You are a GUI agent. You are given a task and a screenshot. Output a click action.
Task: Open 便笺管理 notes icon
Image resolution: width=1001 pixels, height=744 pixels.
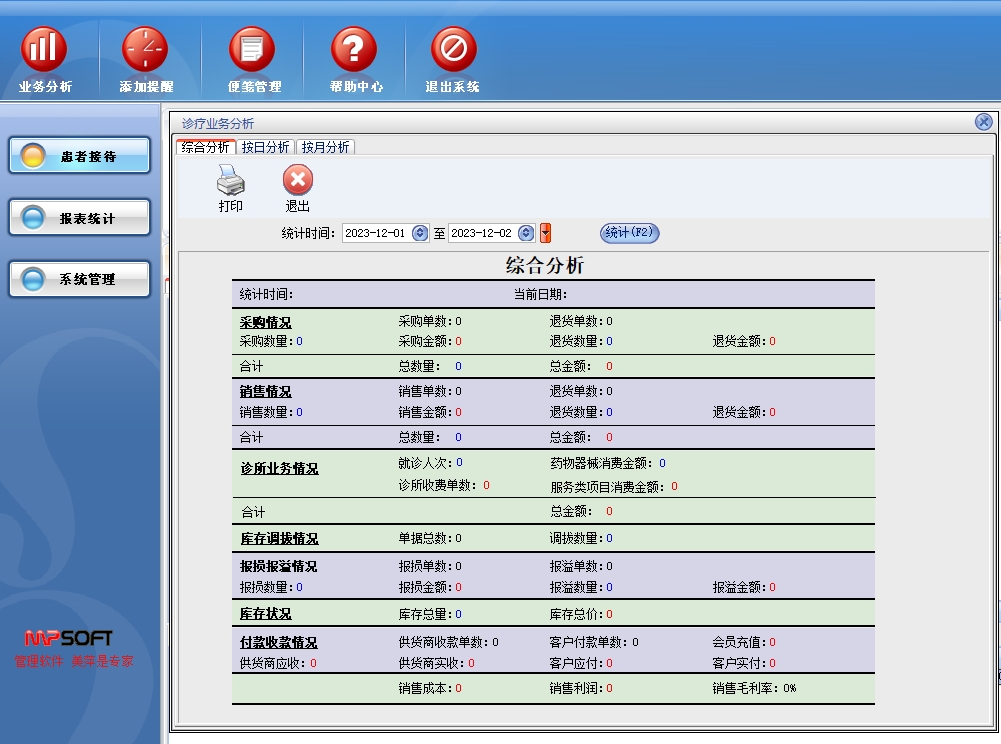252,50
